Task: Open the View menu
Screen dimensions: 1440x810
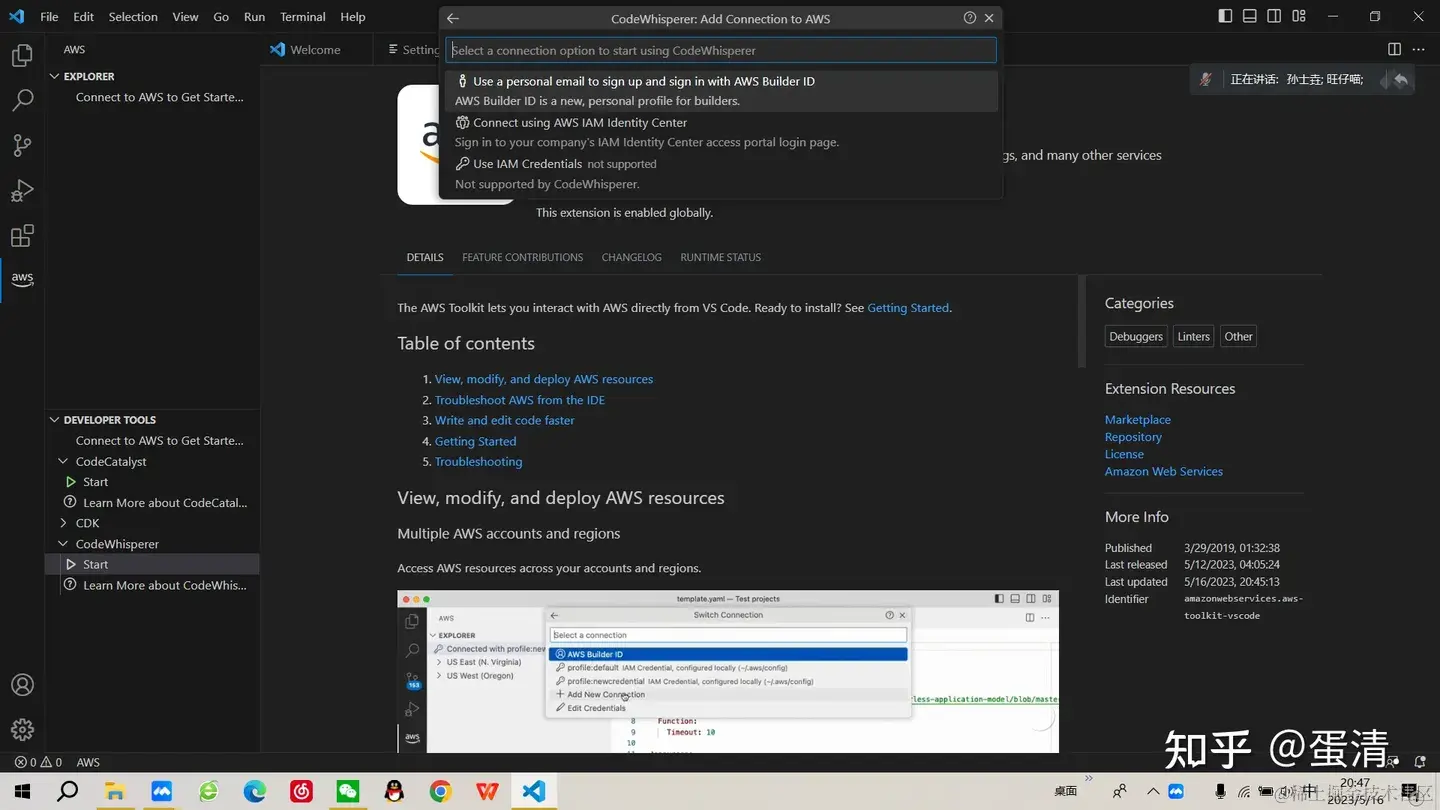Action: (185, 17)
